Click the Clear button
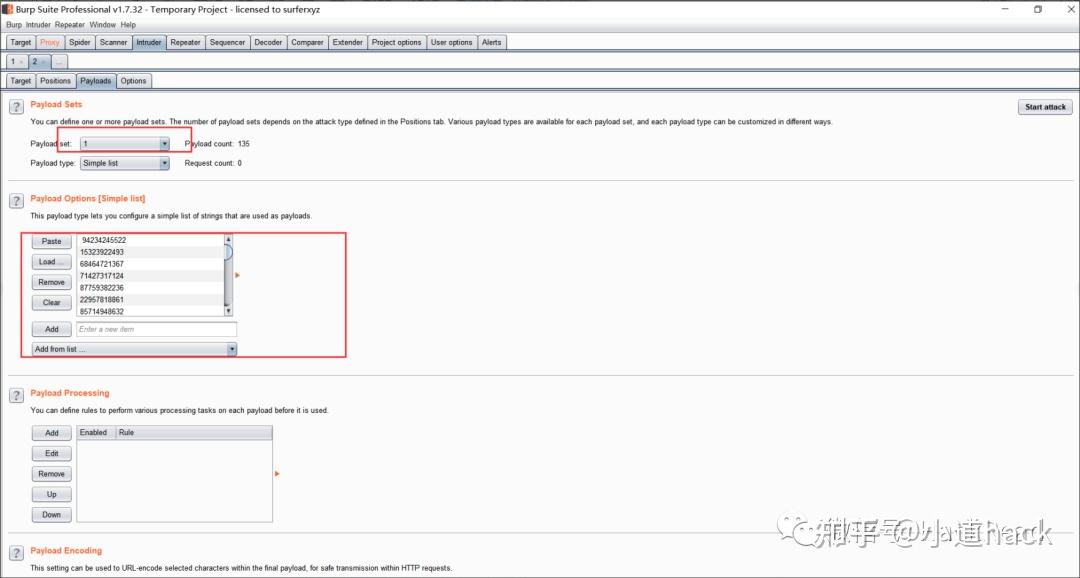This screenshot has height=578, width=1080. (x=52, y=302)
